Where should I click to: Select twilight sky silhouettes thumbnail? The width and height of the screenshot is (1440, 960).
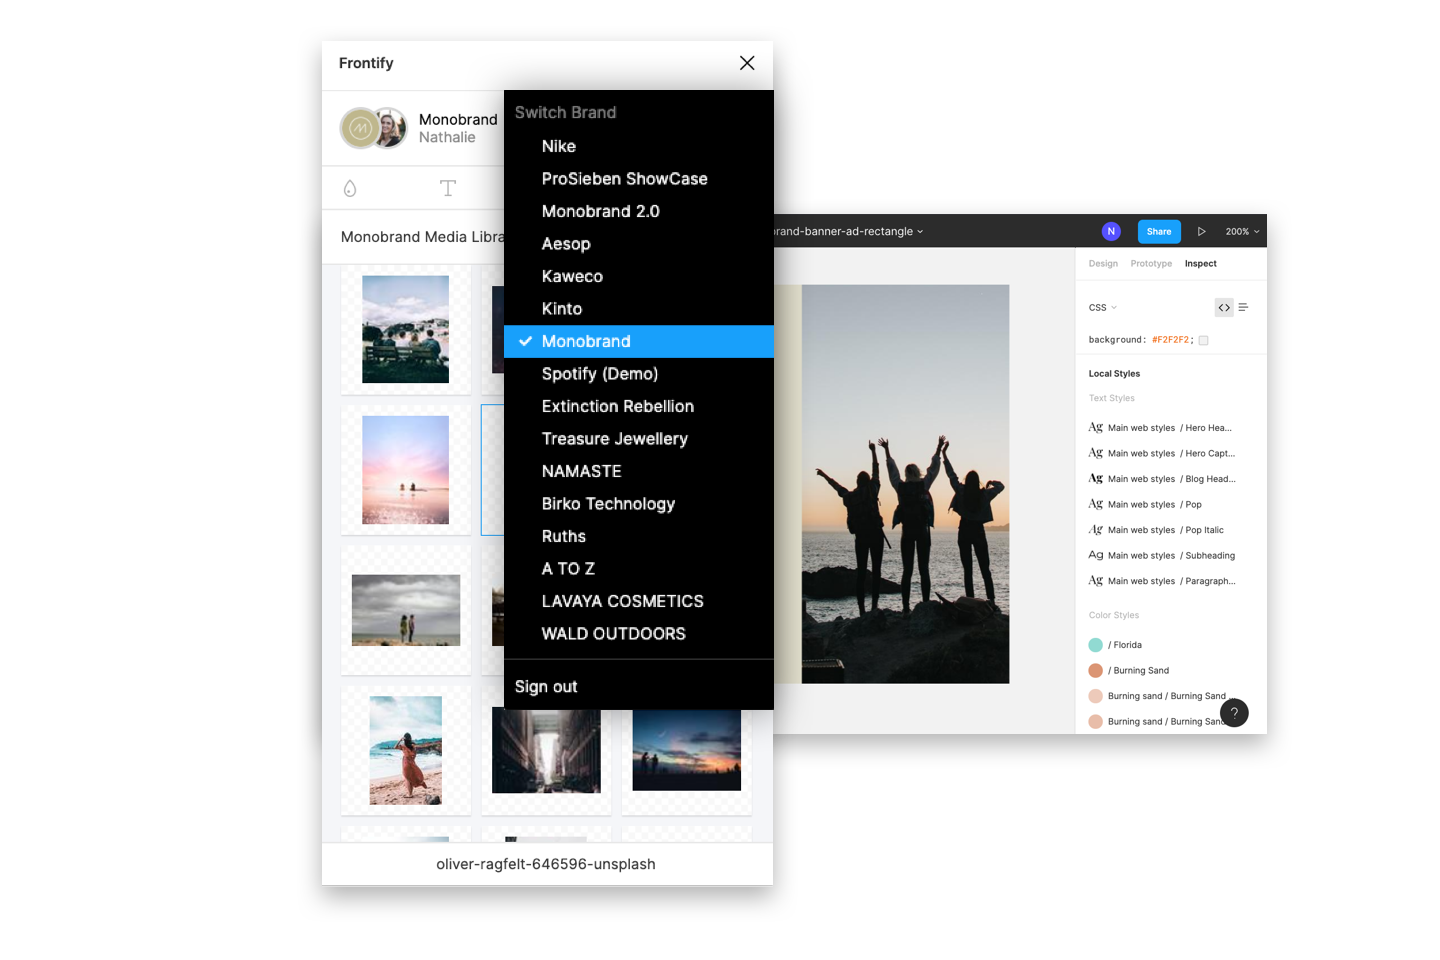686,750
